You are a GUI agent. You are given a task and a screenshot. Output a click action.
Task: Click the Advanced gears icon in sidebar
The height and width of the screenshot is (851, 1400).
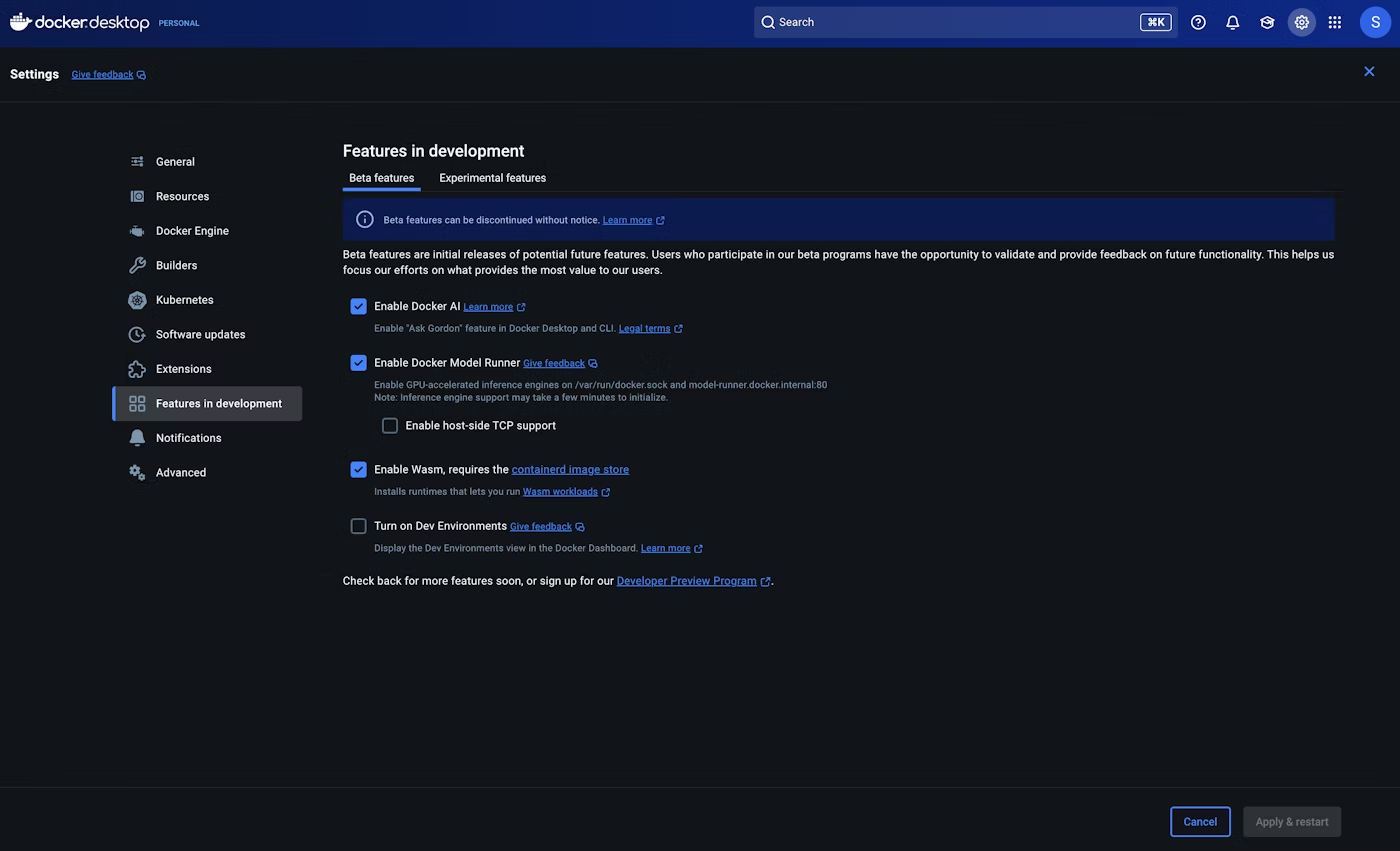137,472
